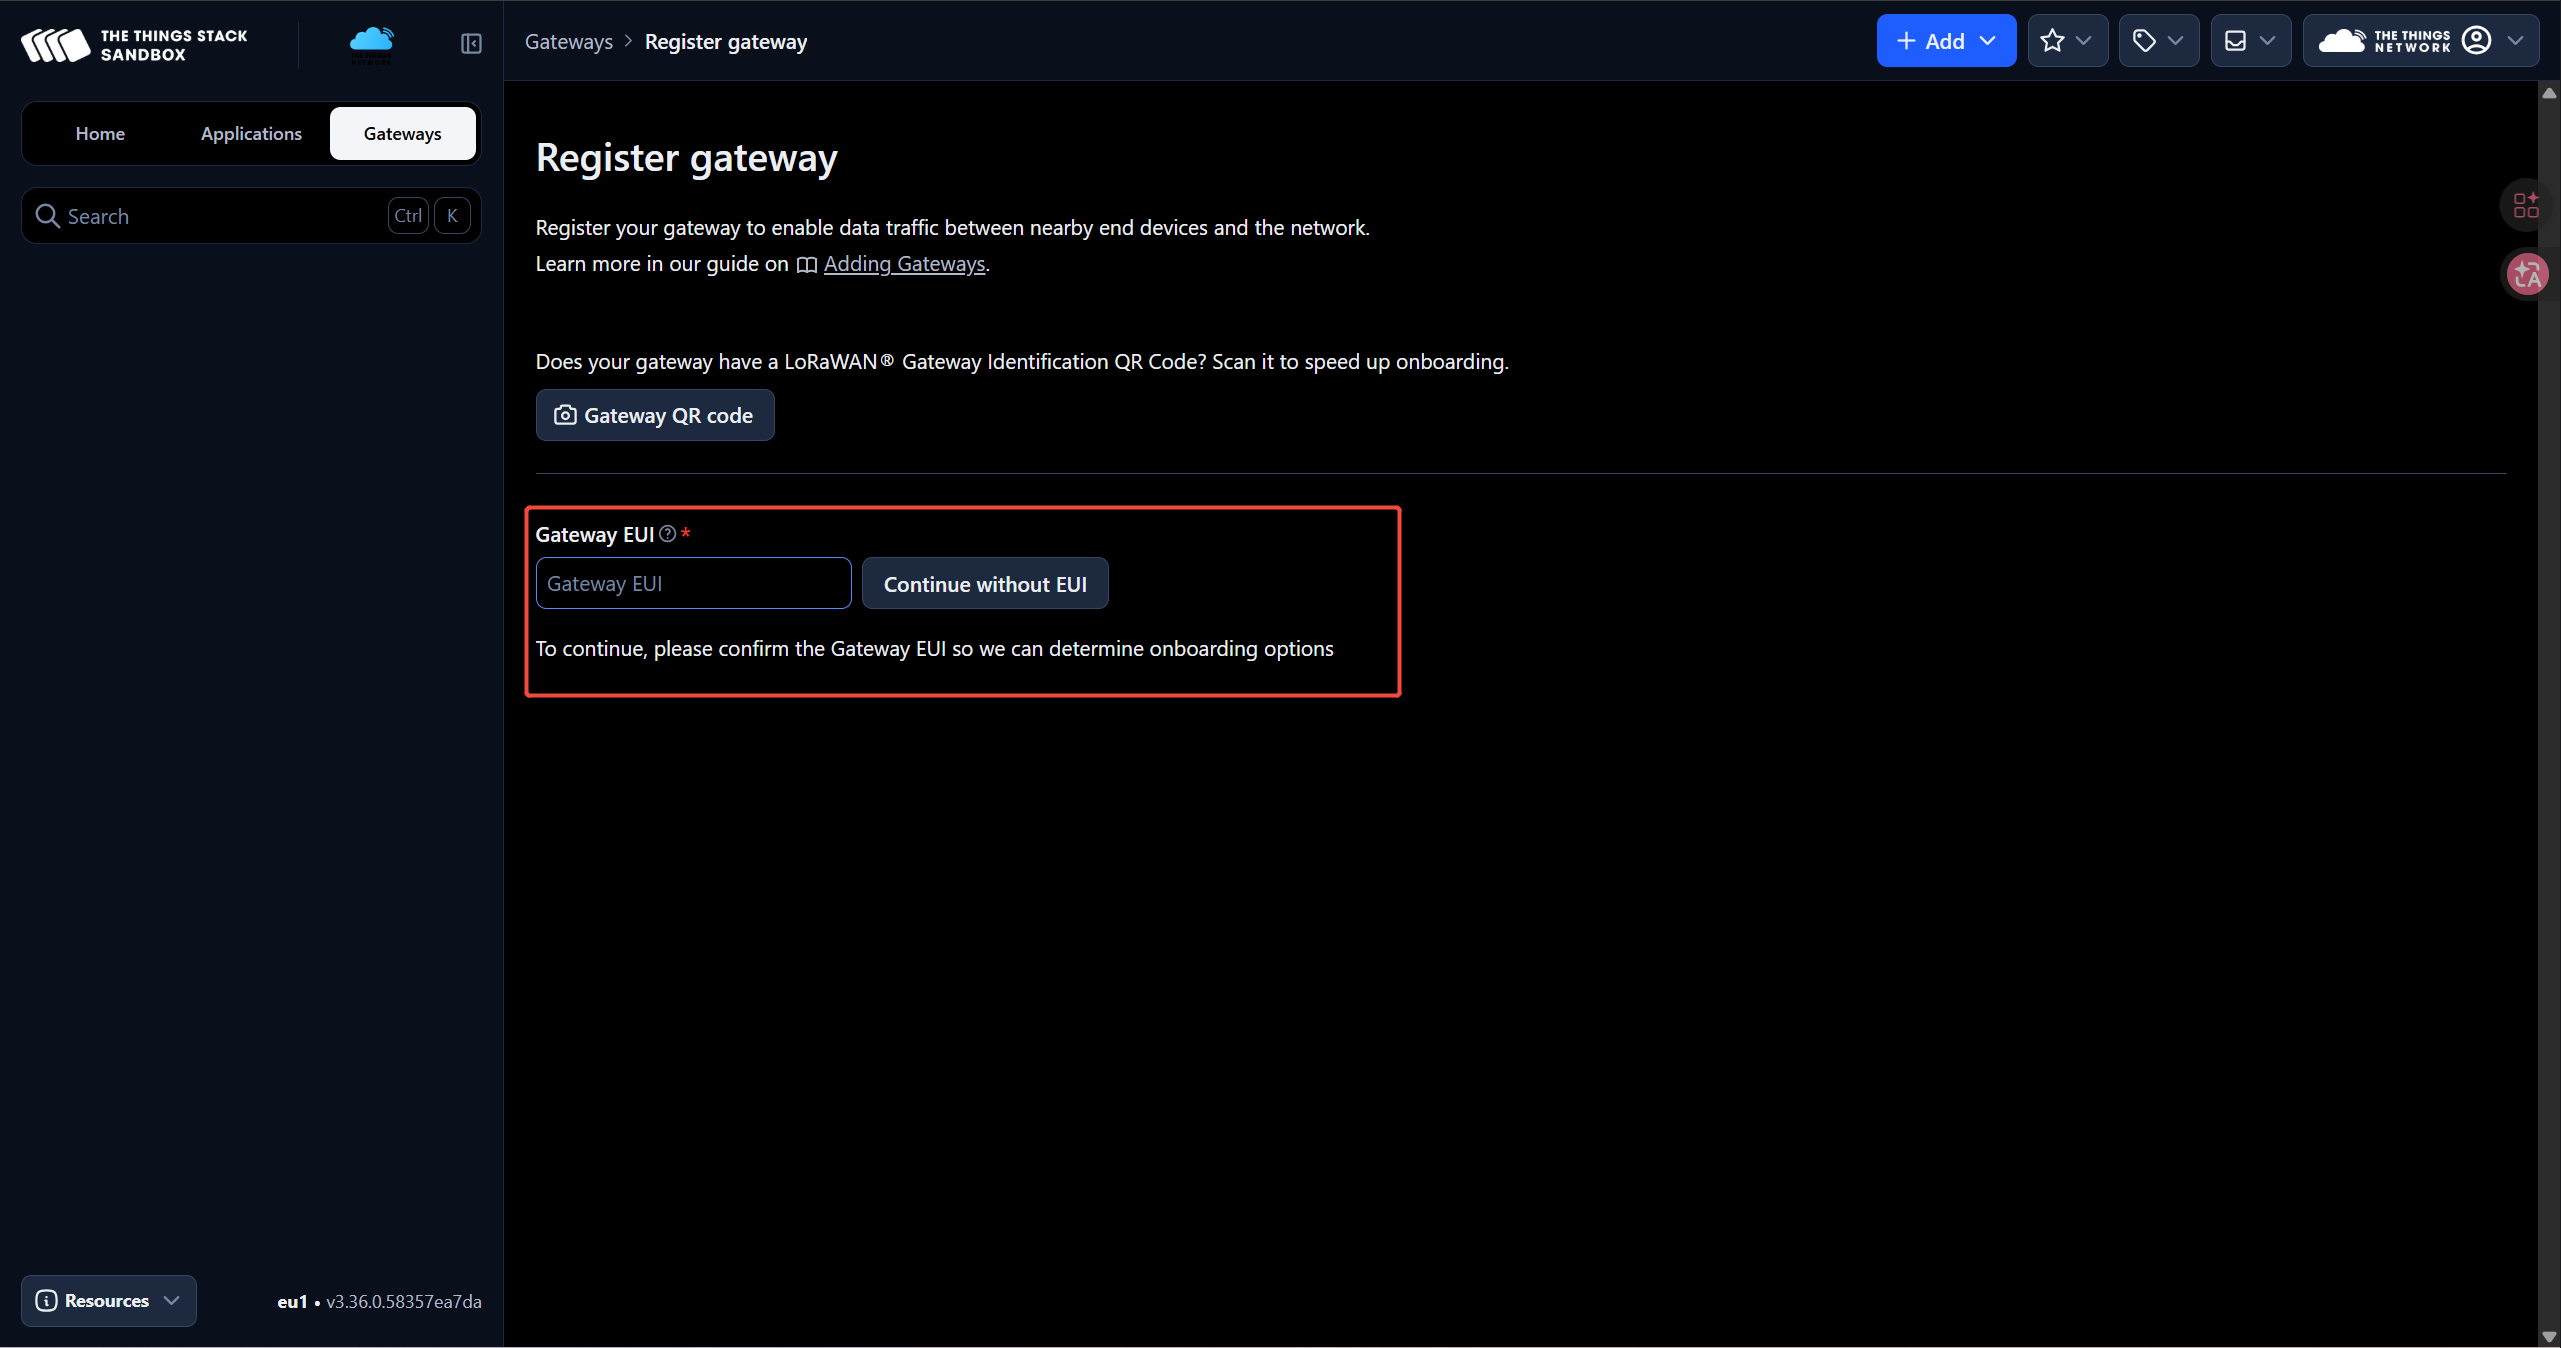This screenshot has width=2561, height=1348.
Task: Click the blue Things Network cloud icon
Action: 372,42
